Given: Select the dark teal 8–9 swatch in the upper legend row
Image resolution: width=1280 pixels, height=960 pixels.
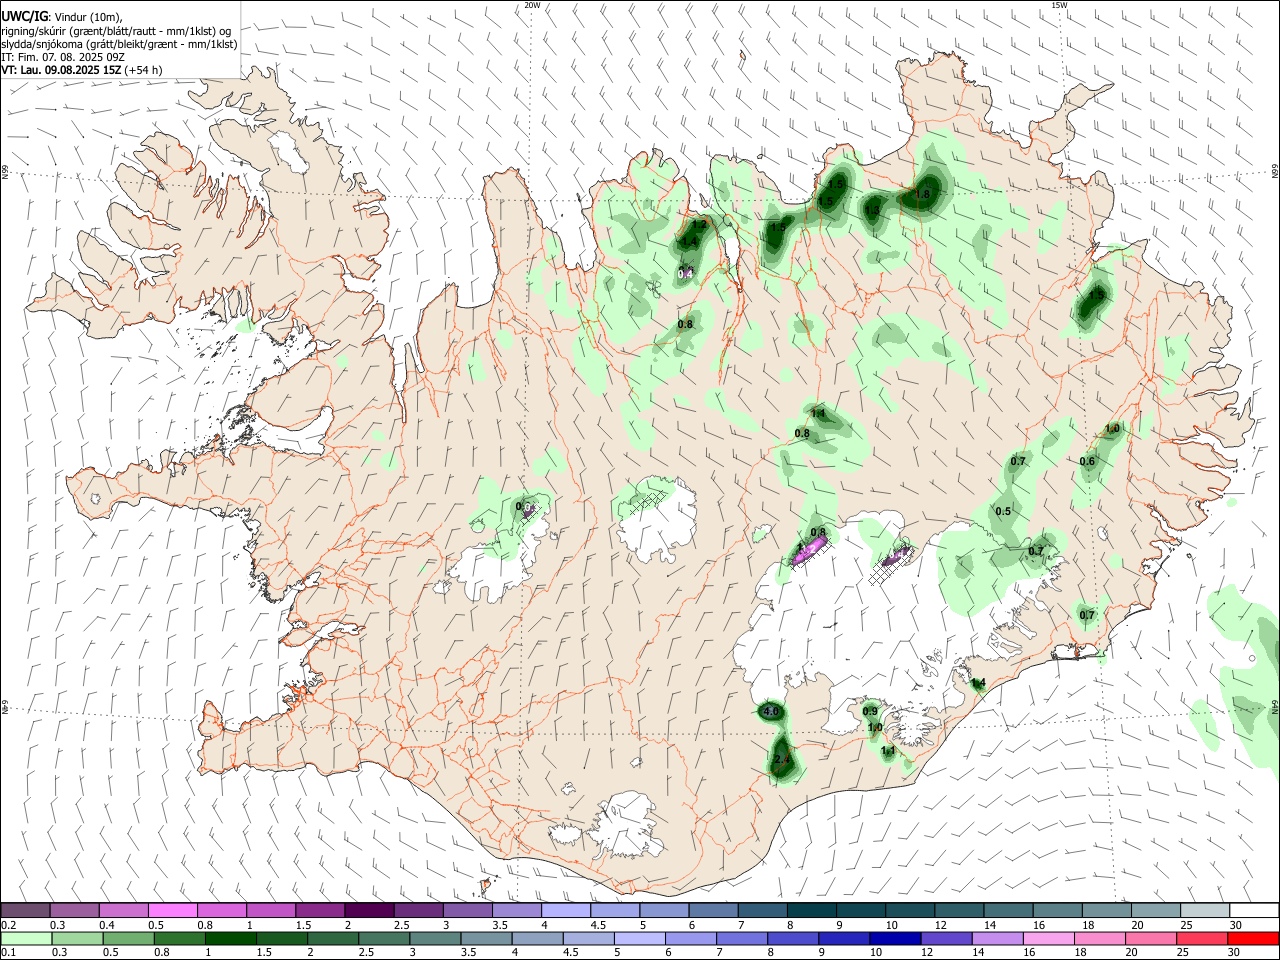Looking at the screenshot, I should 812,911.
